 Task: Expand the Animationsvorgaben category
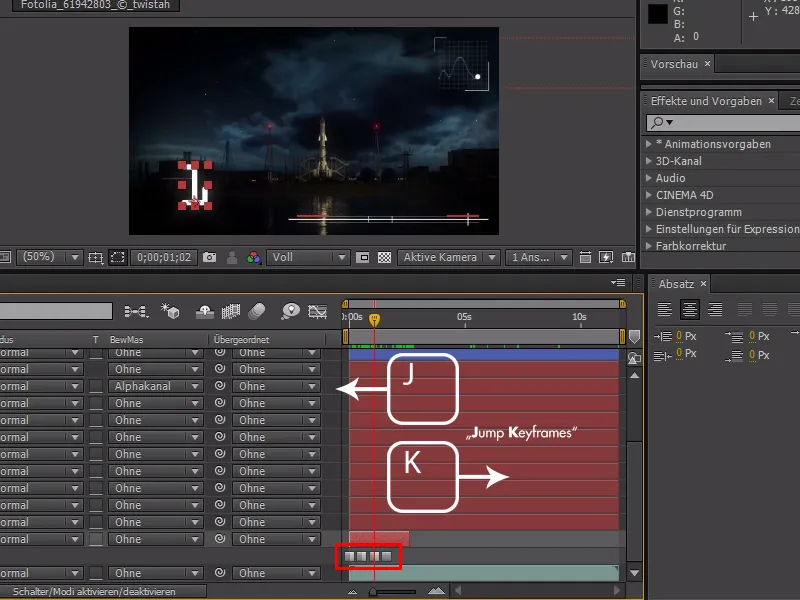click(x=648, y=144)
